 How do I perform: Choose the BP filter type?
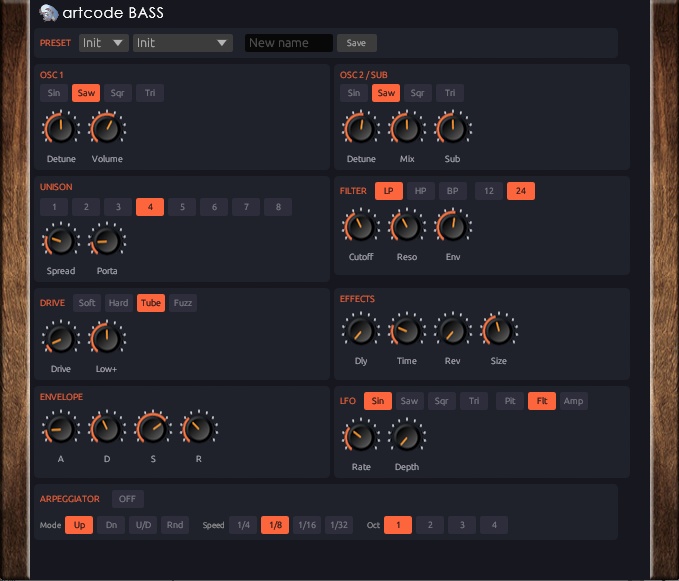(453, 191)
